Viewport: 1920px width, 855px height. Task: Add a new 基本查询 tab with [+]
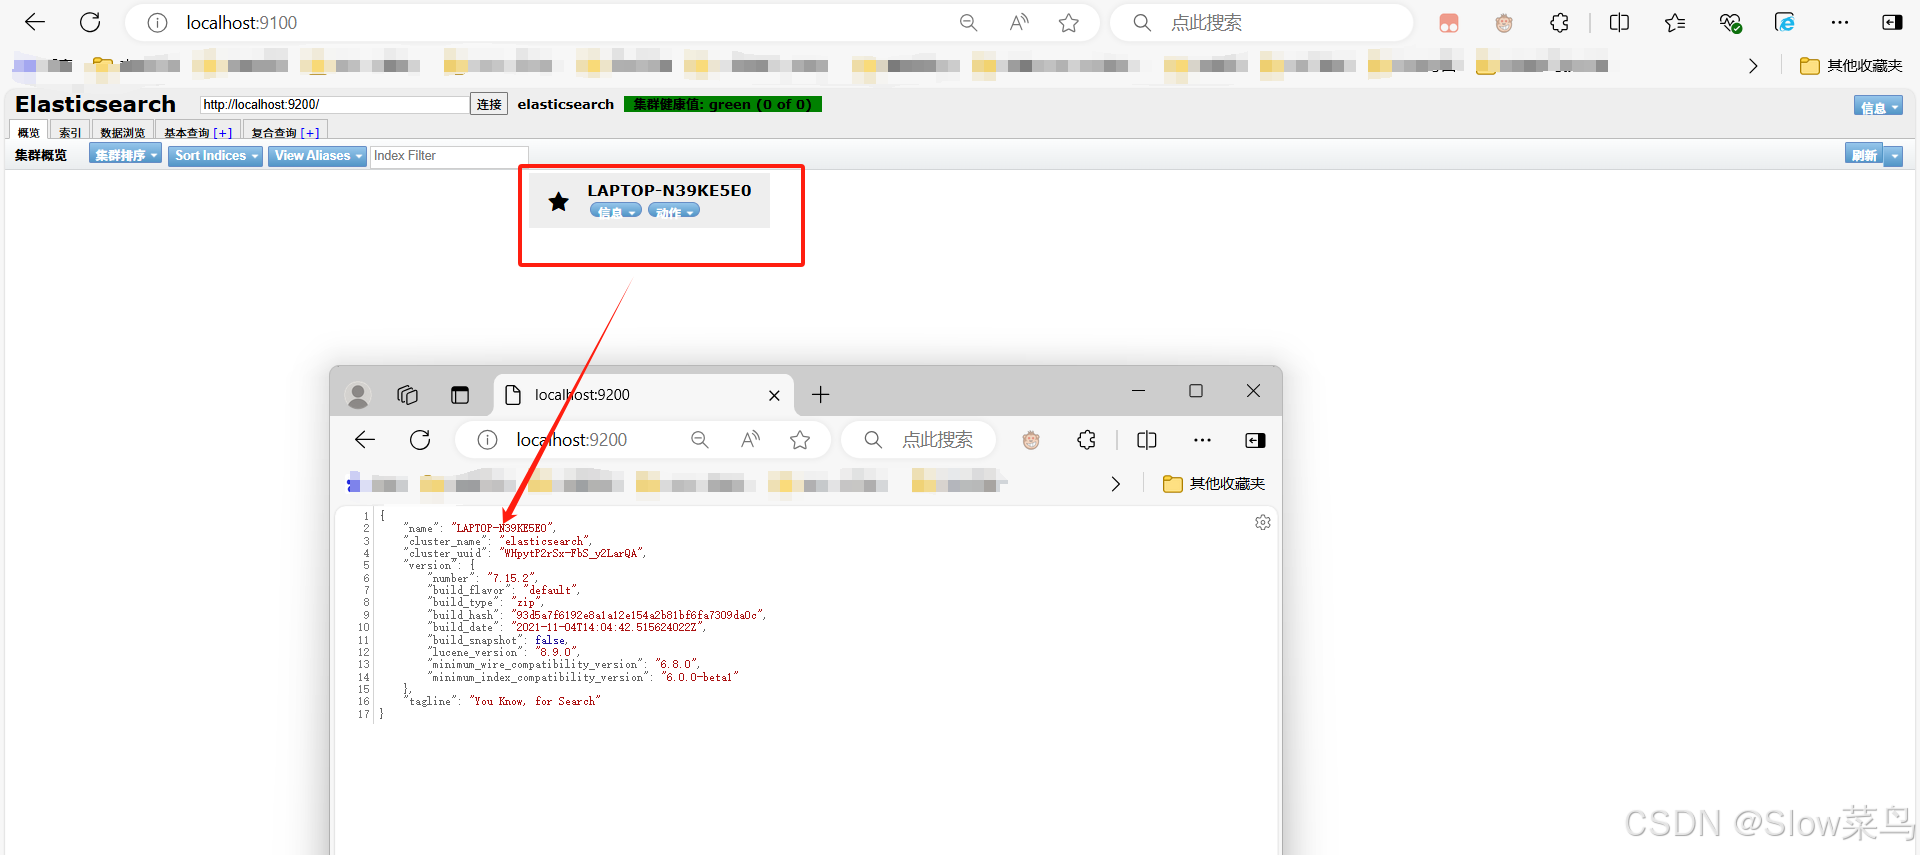tap(223, 132)
